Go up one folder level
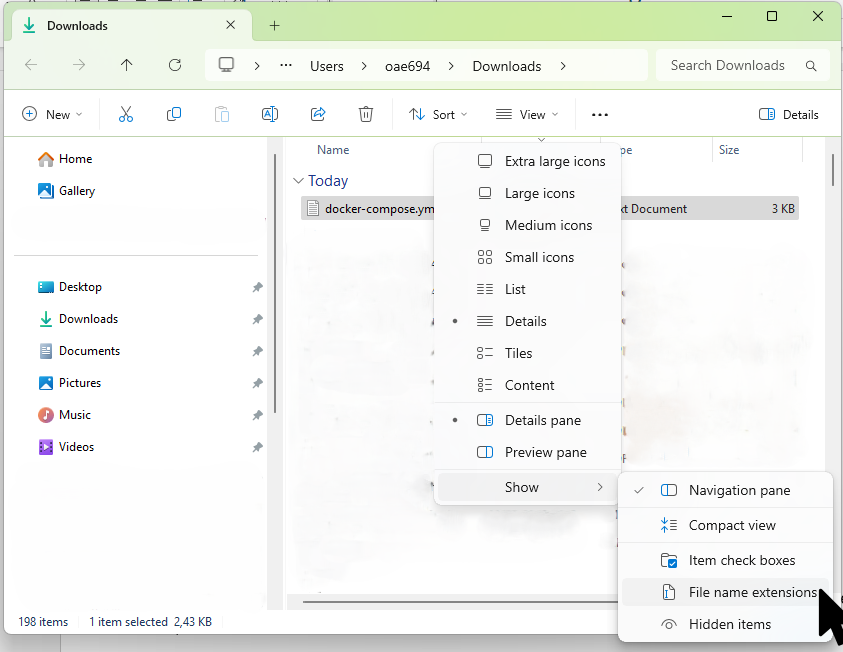Image resolution: width=843 pixels, height=652 pixels. click(x=126, y=66)
